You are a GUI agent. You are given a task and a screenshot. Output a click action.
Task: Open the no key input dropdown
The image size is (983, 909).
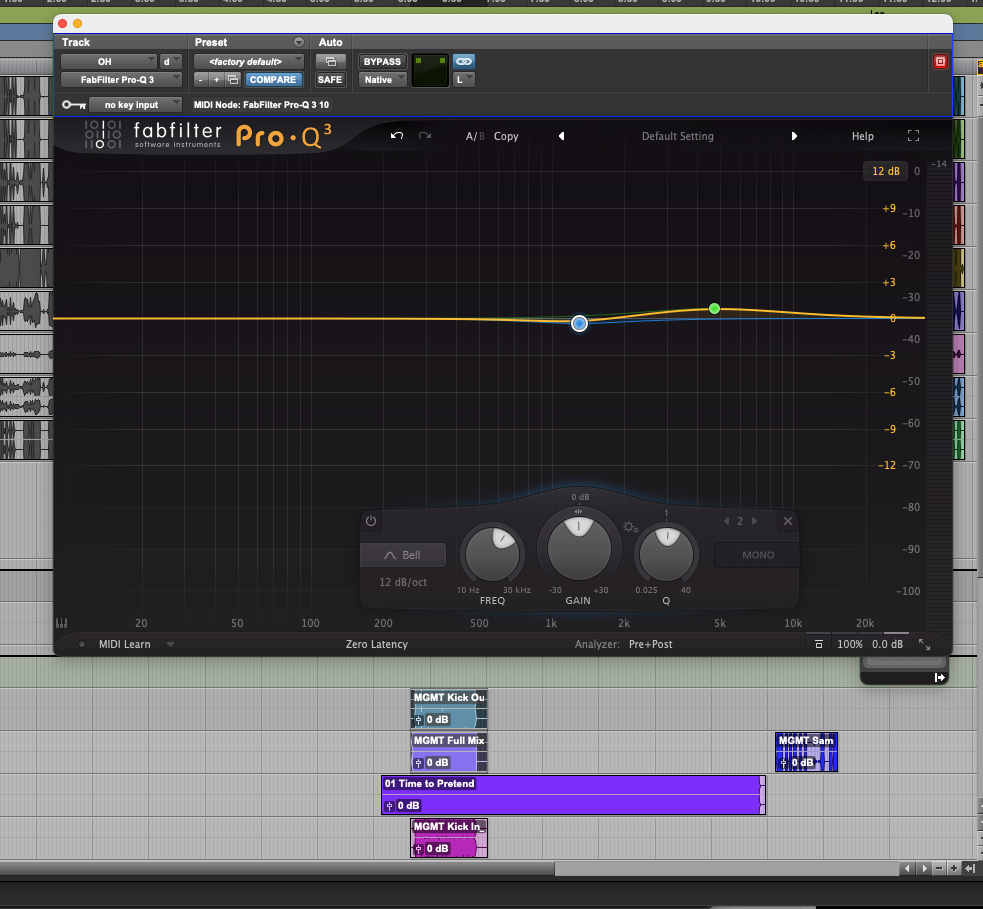coord(135,105)
